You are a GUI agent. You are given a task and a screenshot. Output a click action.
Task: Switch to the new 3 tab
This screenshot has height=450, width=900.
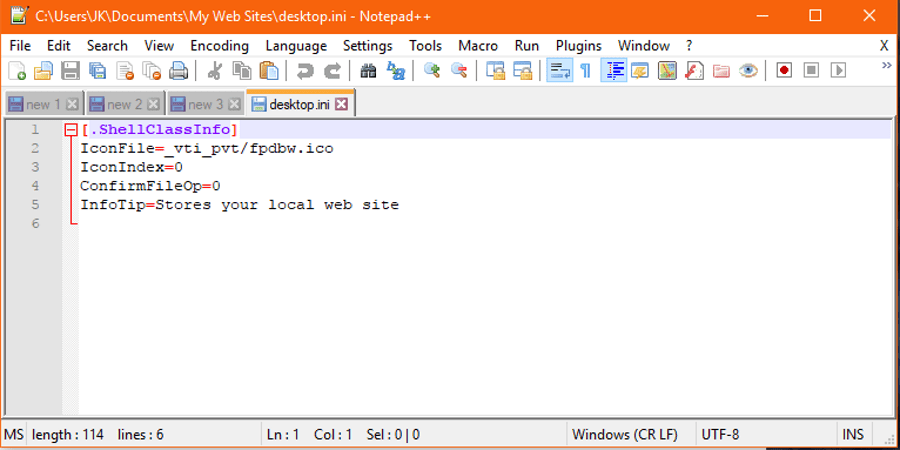pyautogui.click(x=205, y=104)
